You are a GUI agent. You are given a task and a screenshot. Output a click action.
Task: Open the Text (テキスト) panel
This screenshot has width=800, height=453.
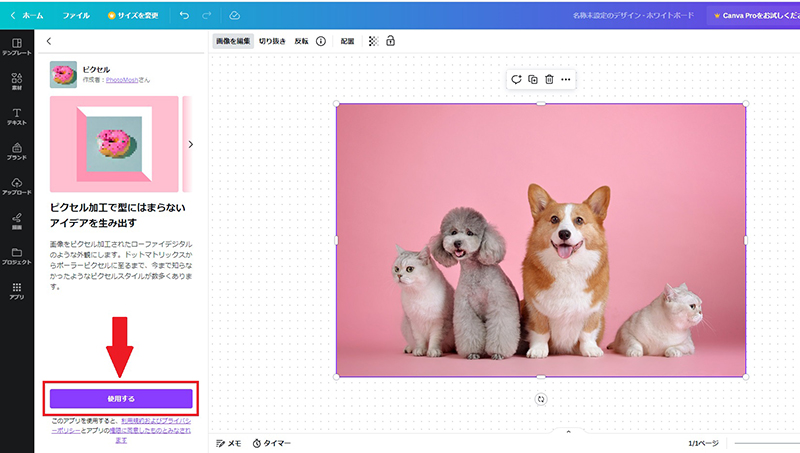pos(17,116)
